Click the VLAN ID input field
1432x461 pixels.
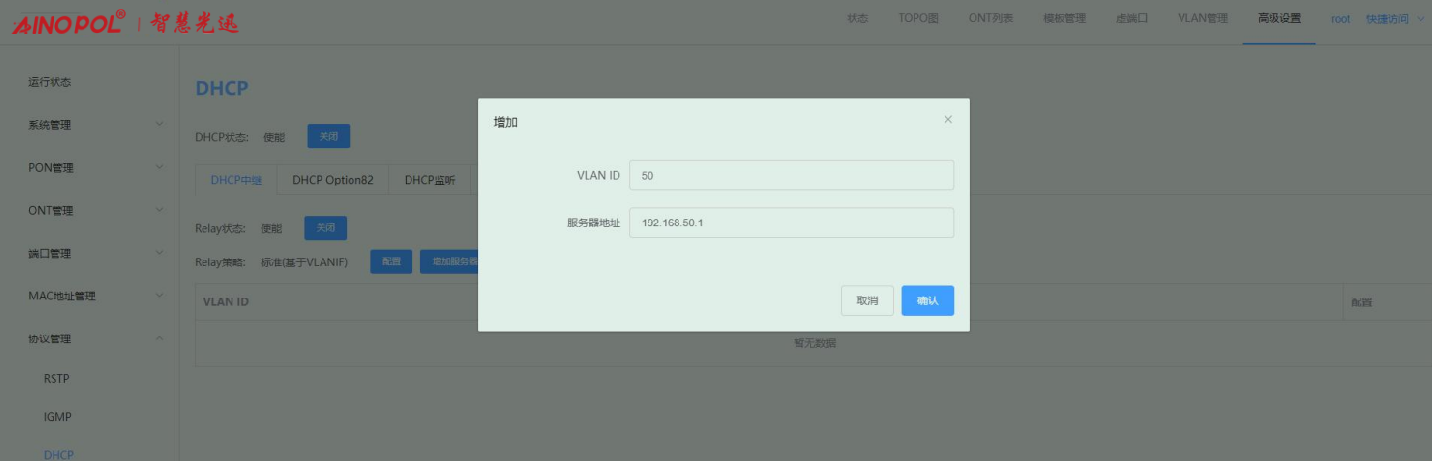(791, 175)
